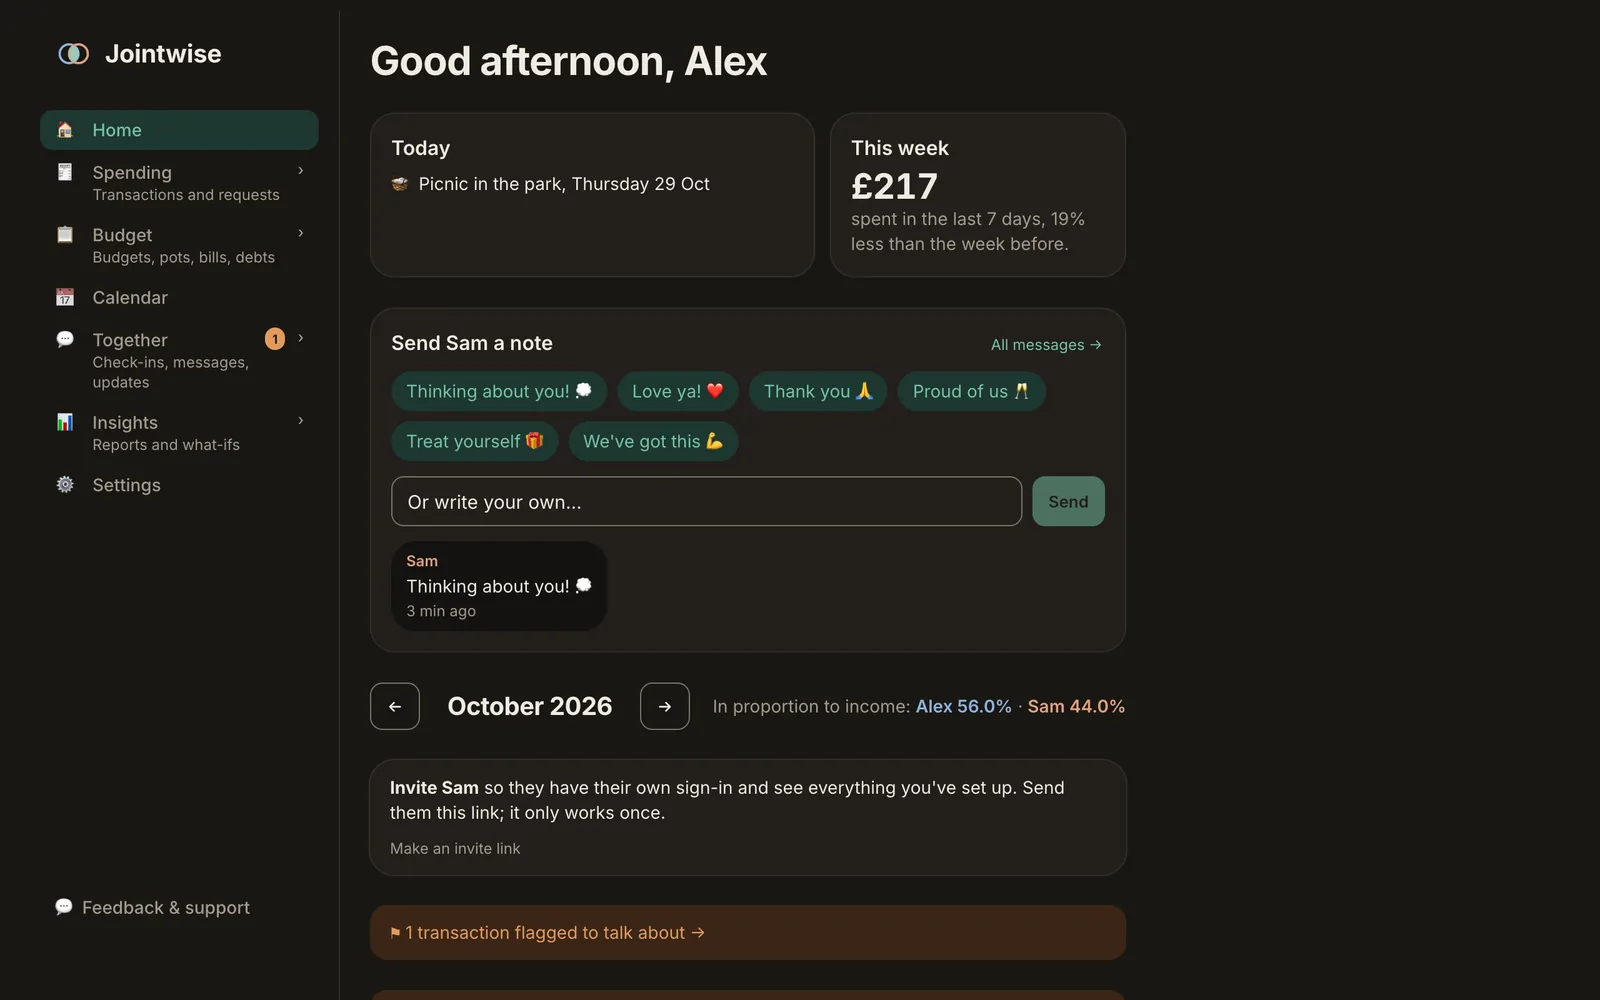Open Settings gear in sidebar
The height and width of the screenshot is (1000, 1600).
[65, 485]
